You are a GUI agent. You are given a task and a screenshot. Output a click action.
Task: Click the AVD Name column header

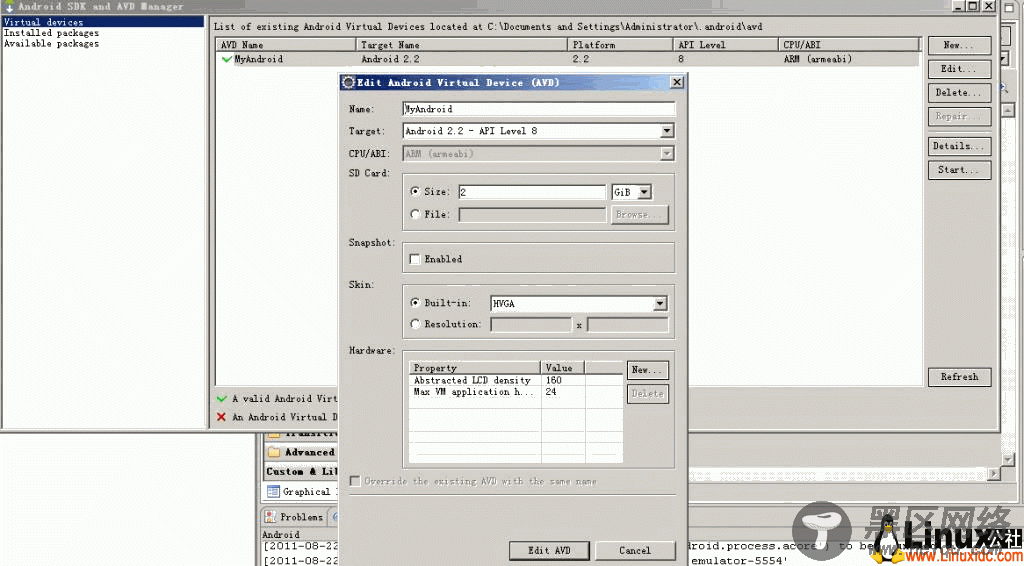click(287, 45)
